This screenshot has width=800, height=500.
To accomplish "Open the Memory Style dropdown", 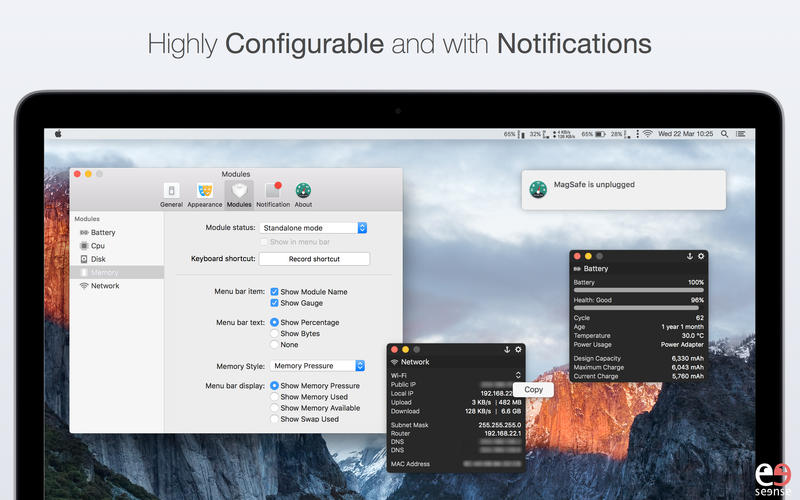I will [317, 366].
